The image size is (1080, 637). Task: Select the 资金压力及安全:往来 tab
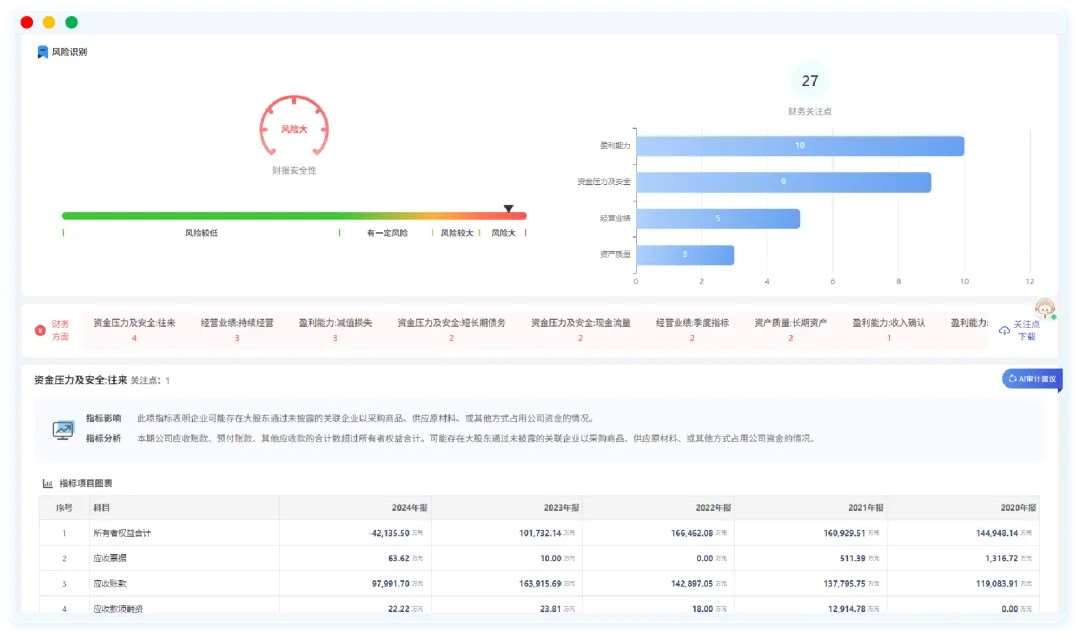(134, 330)
